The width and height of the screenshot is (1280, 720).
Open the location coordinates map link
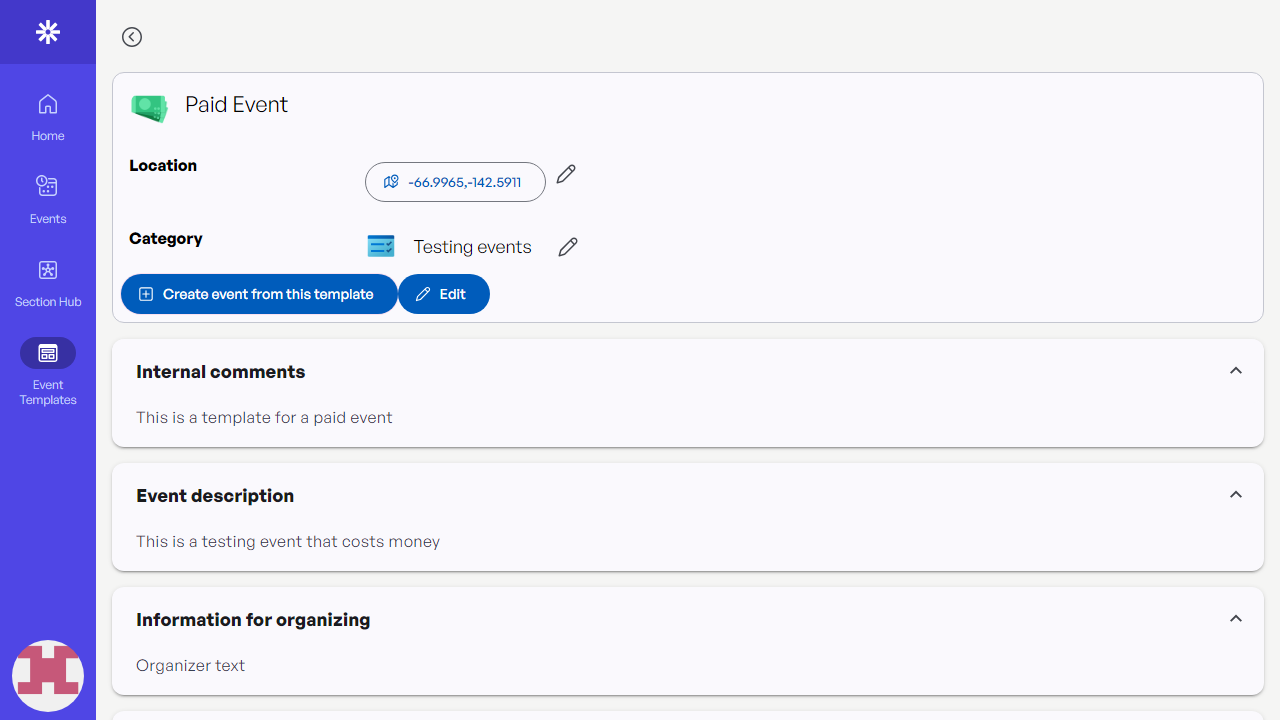tap(455, 182)
